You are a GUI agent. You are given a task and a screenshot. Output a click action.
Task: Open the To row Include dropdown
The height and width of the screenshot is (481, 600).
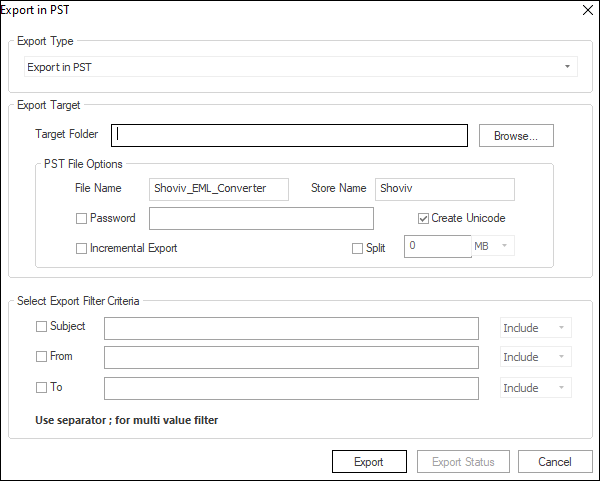point(536,388)
